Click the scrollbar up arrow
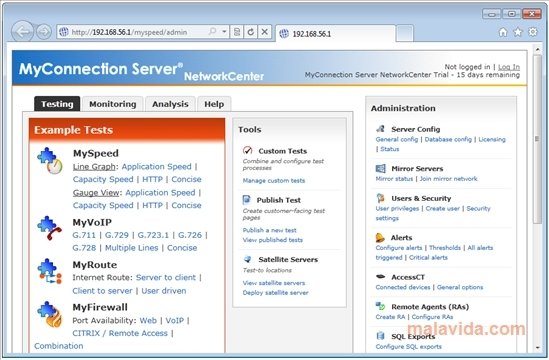549x360 pixels. coord(537,50)
